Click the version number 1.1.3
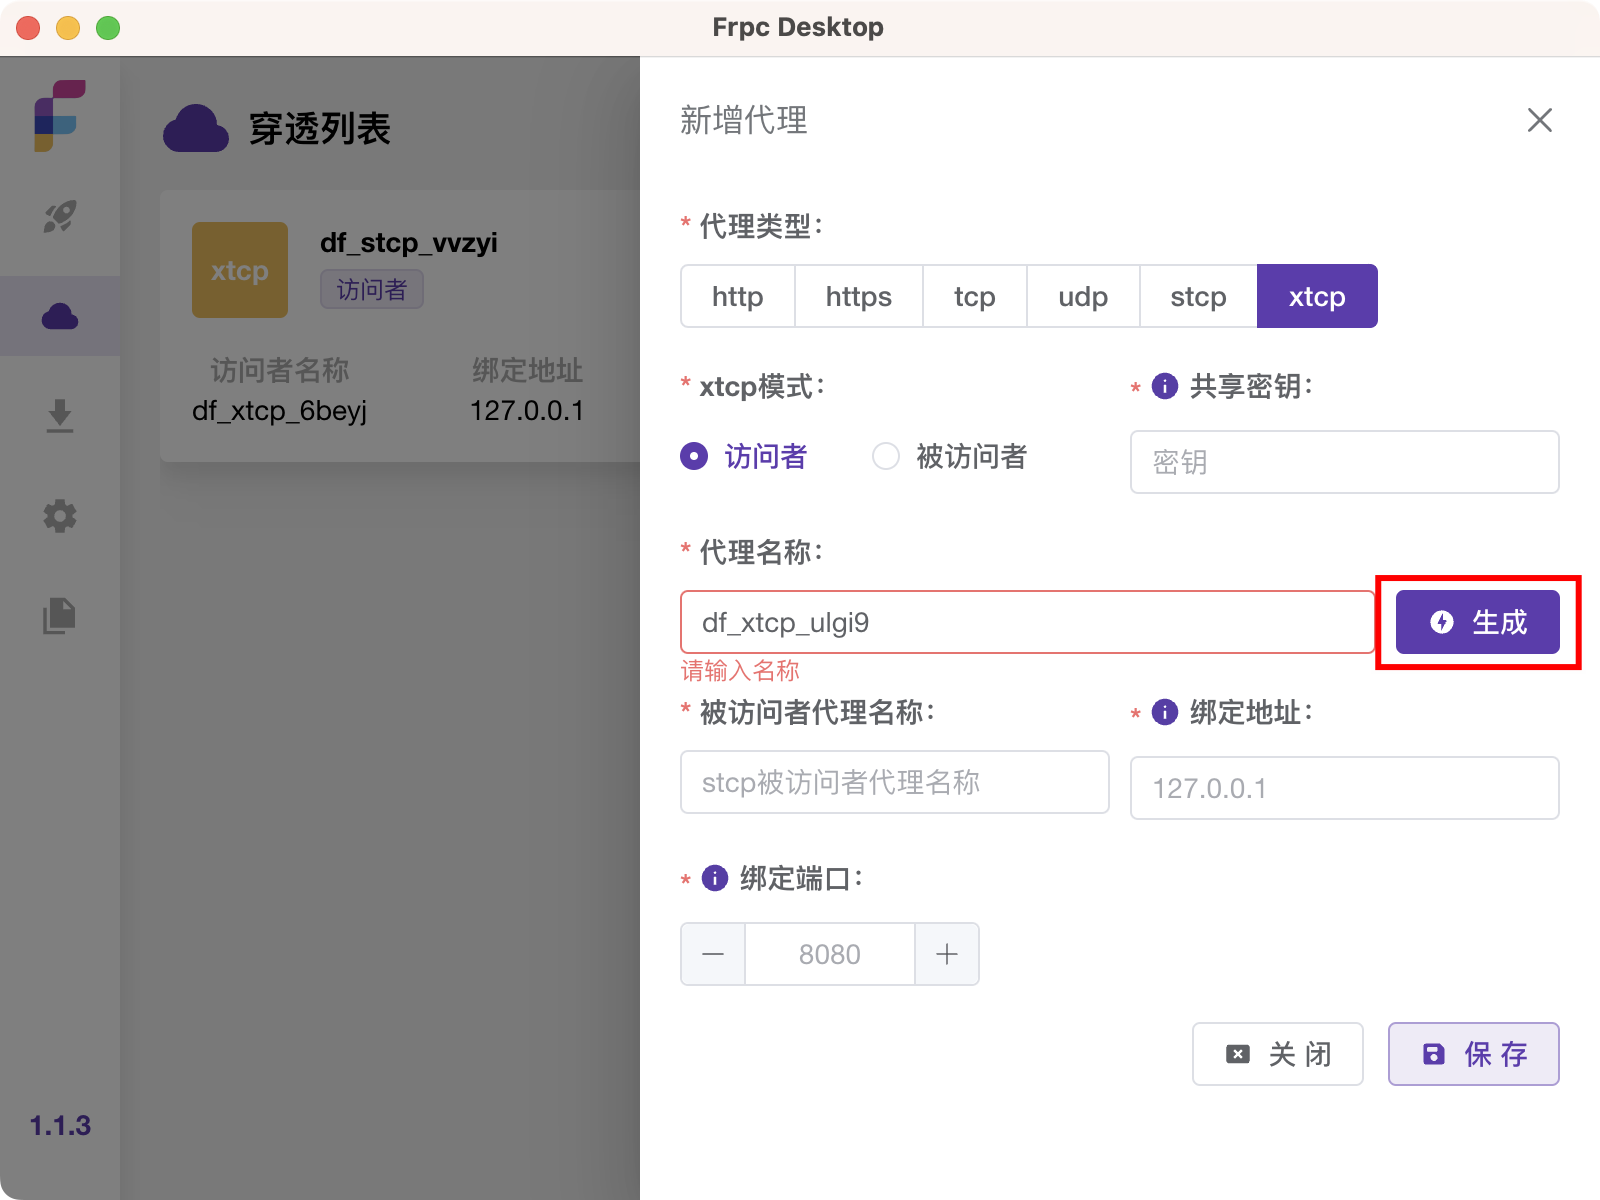Screen dimensions: 1600x1200 click(60, 1126)
